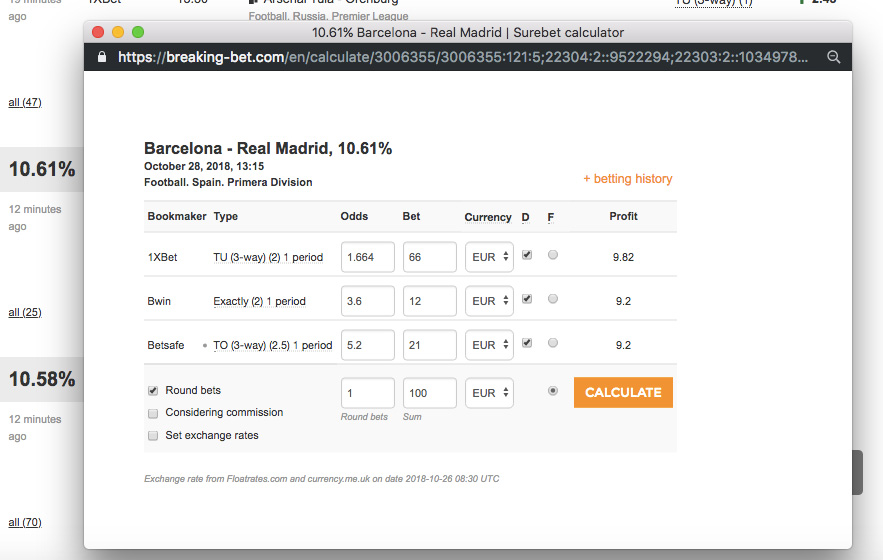This screenshot has width=883, height=560.
Task: Click the 1XBet profit value 9.82
Action: coord(623,257)
